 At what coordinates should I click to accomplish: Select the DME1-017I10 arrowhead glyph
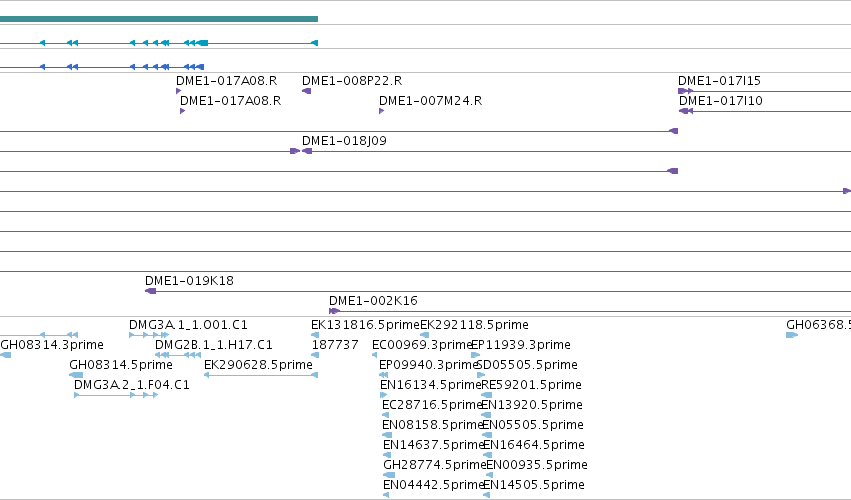[684, 111]
